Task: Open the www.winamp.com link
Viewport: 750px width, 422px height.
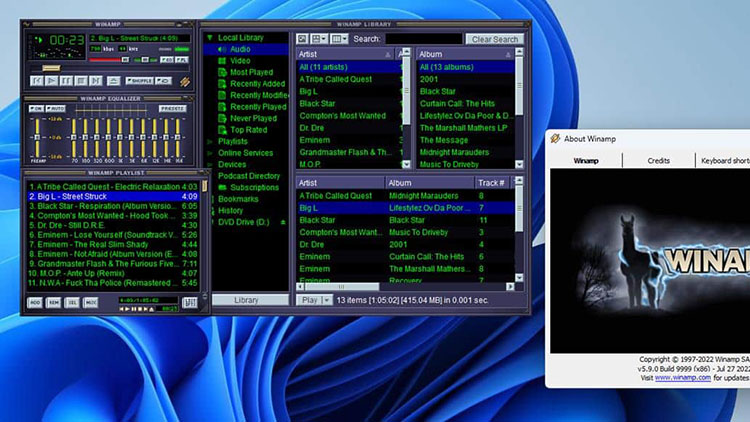Action: point(683,378)
